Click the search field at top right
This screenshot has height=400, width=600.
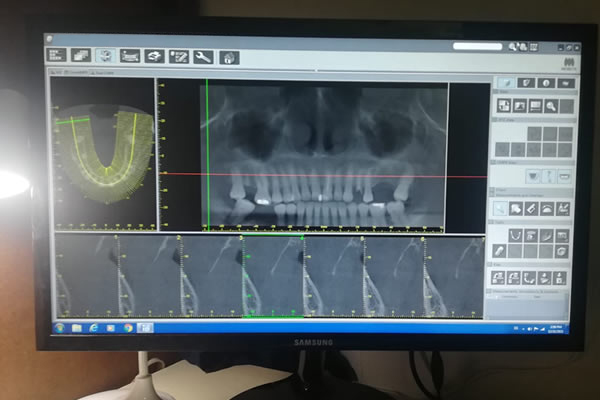click(x=477, y=46)
